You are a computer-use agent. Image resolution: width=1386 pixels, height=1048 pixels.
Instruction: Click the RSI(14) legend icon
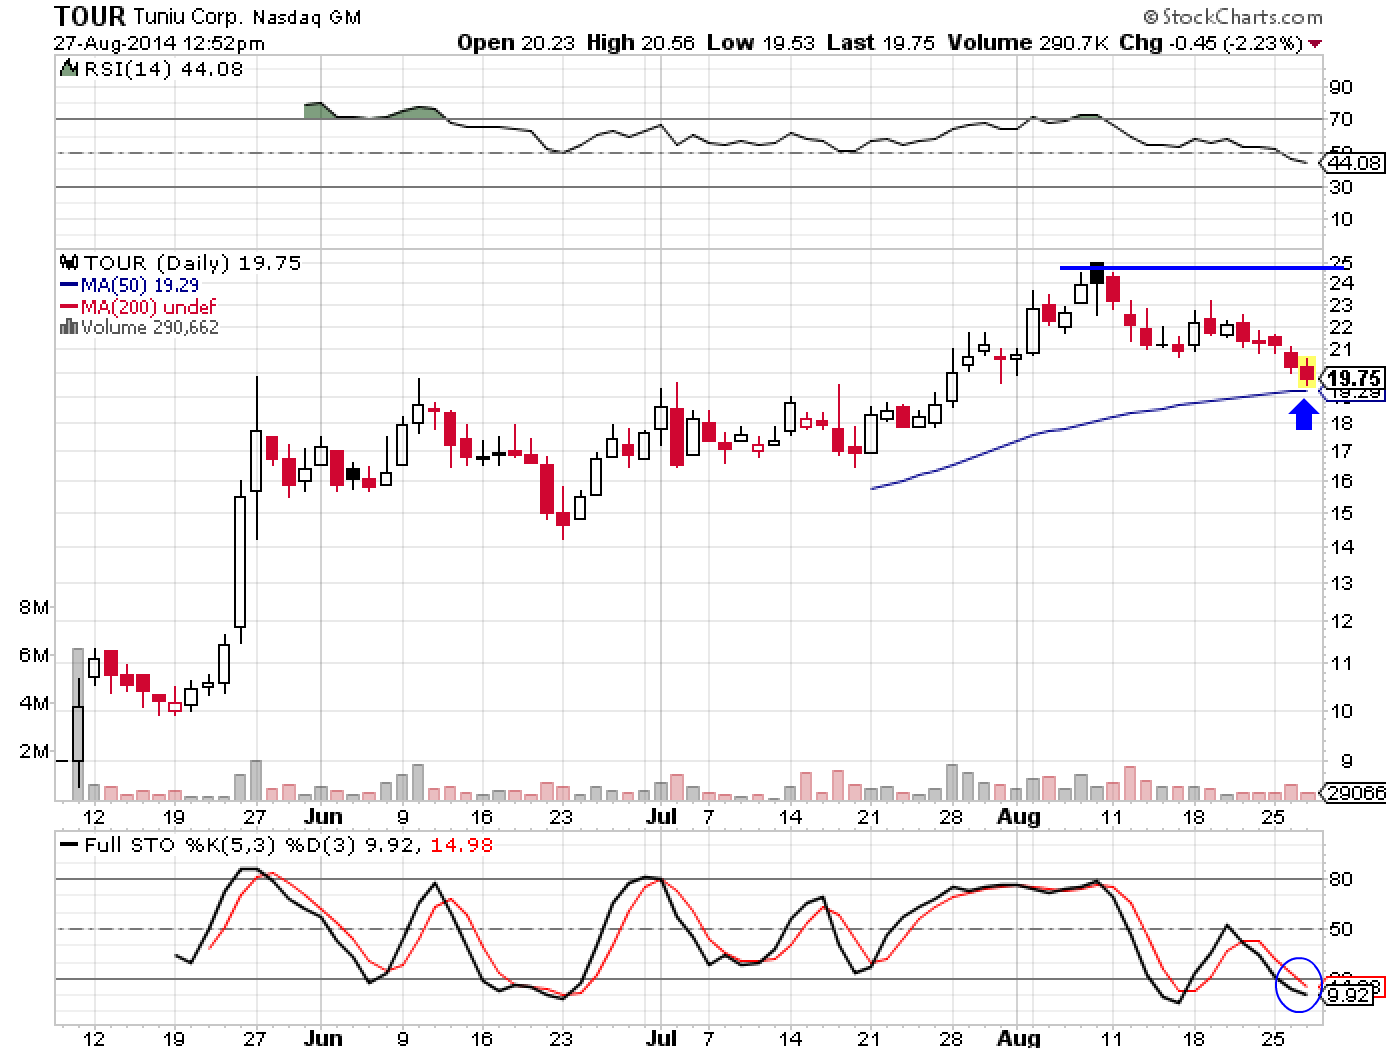click(x=67, y=69)
